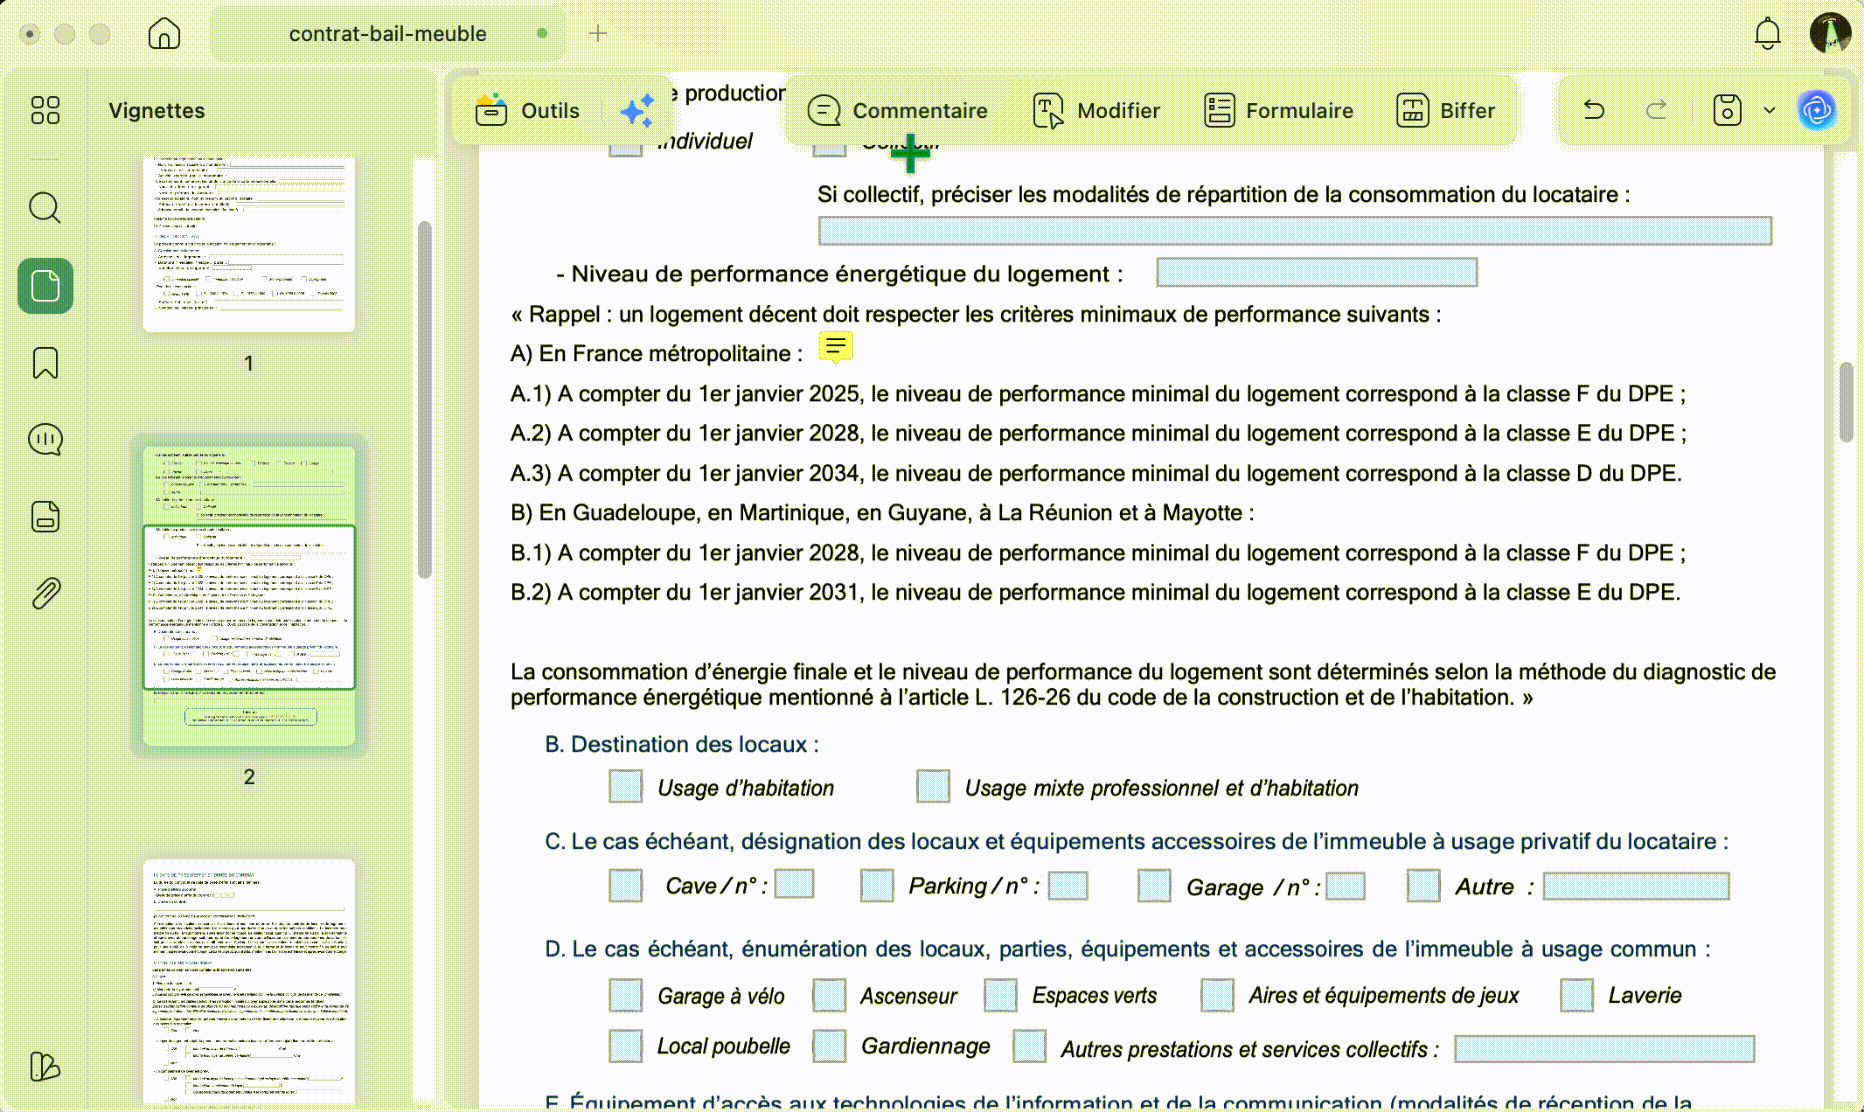Open the attachments paperclip panel
This screenshot has height=1112, width=1864.
(x=45, y=594)
